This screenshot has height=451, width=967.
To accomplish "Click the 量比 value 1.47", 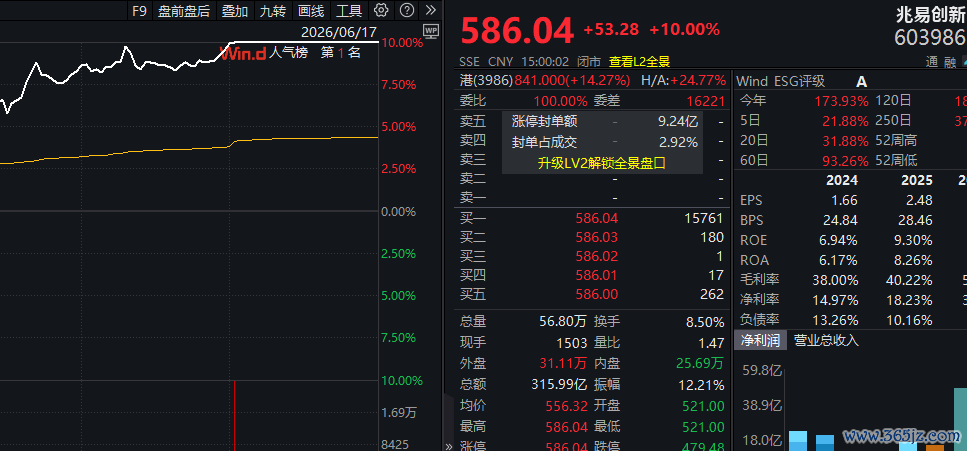I will click(712, 342).
